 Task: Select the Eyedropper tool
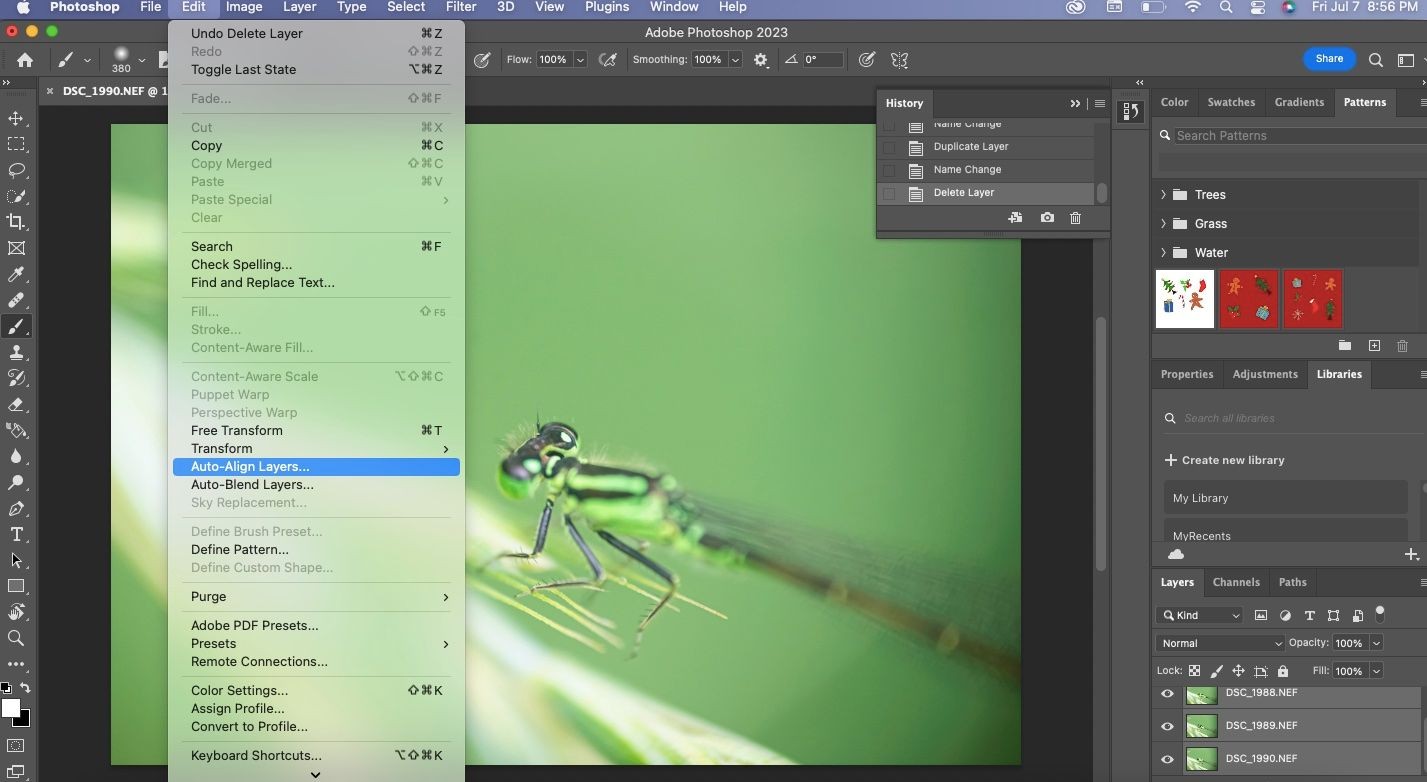[x=16, y=274]
